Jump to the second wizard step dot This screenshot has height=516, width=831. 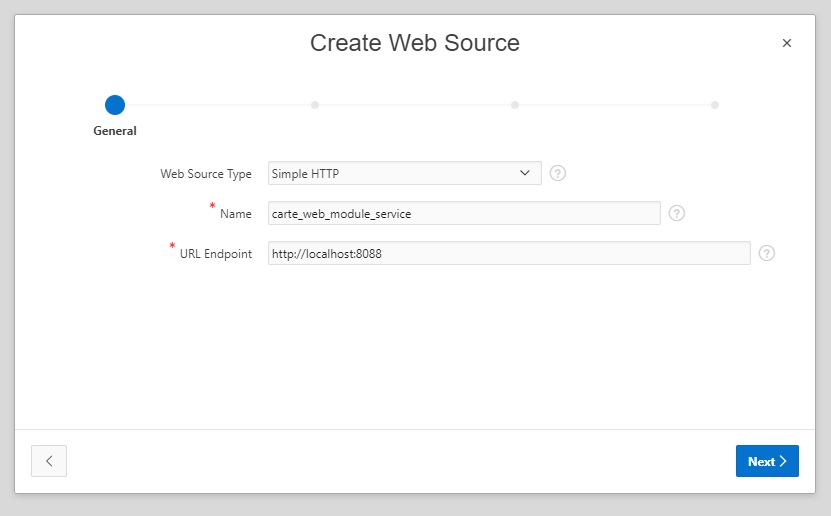coord(315,105)
